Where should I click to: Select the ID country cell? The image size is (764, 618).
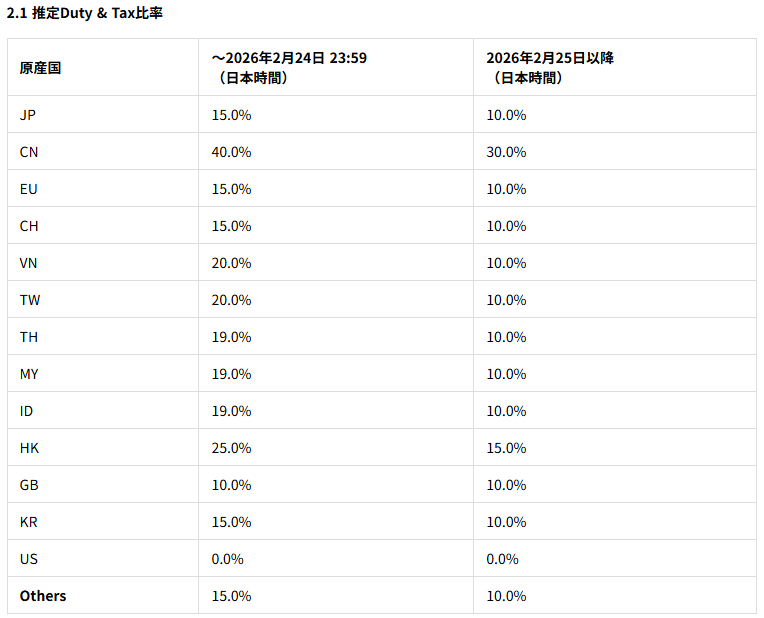[x=27, y=411]
